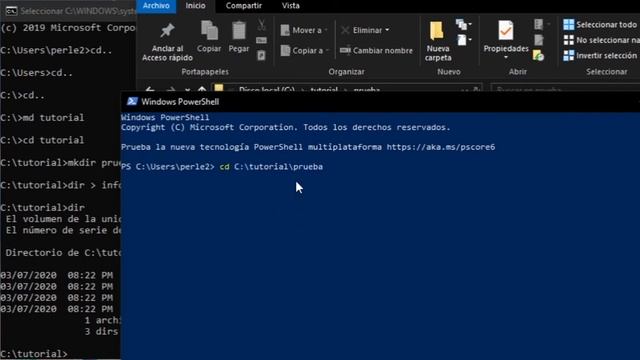This screenshot has height=360, width=640.
Task: Click the paste shortcut icon
Action: [x=262, y=55]
